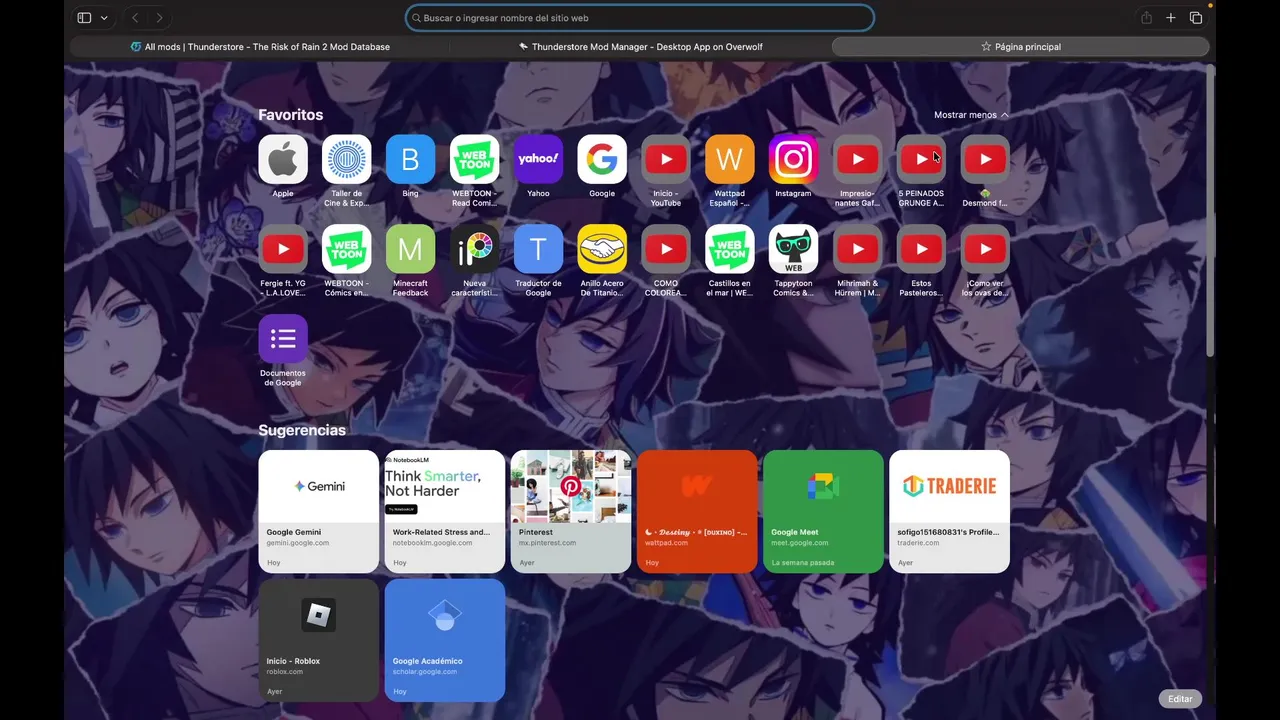Open wattpad.com suggestion card
Image resolution: width=1280 pixels, height=720 pixels.
point(697,512)
